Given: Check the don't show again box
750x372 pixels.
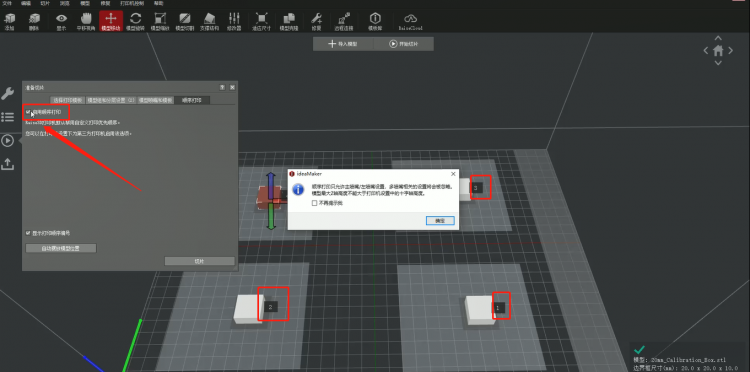Looking at the screenshot, I should click(x=314, y=203).
